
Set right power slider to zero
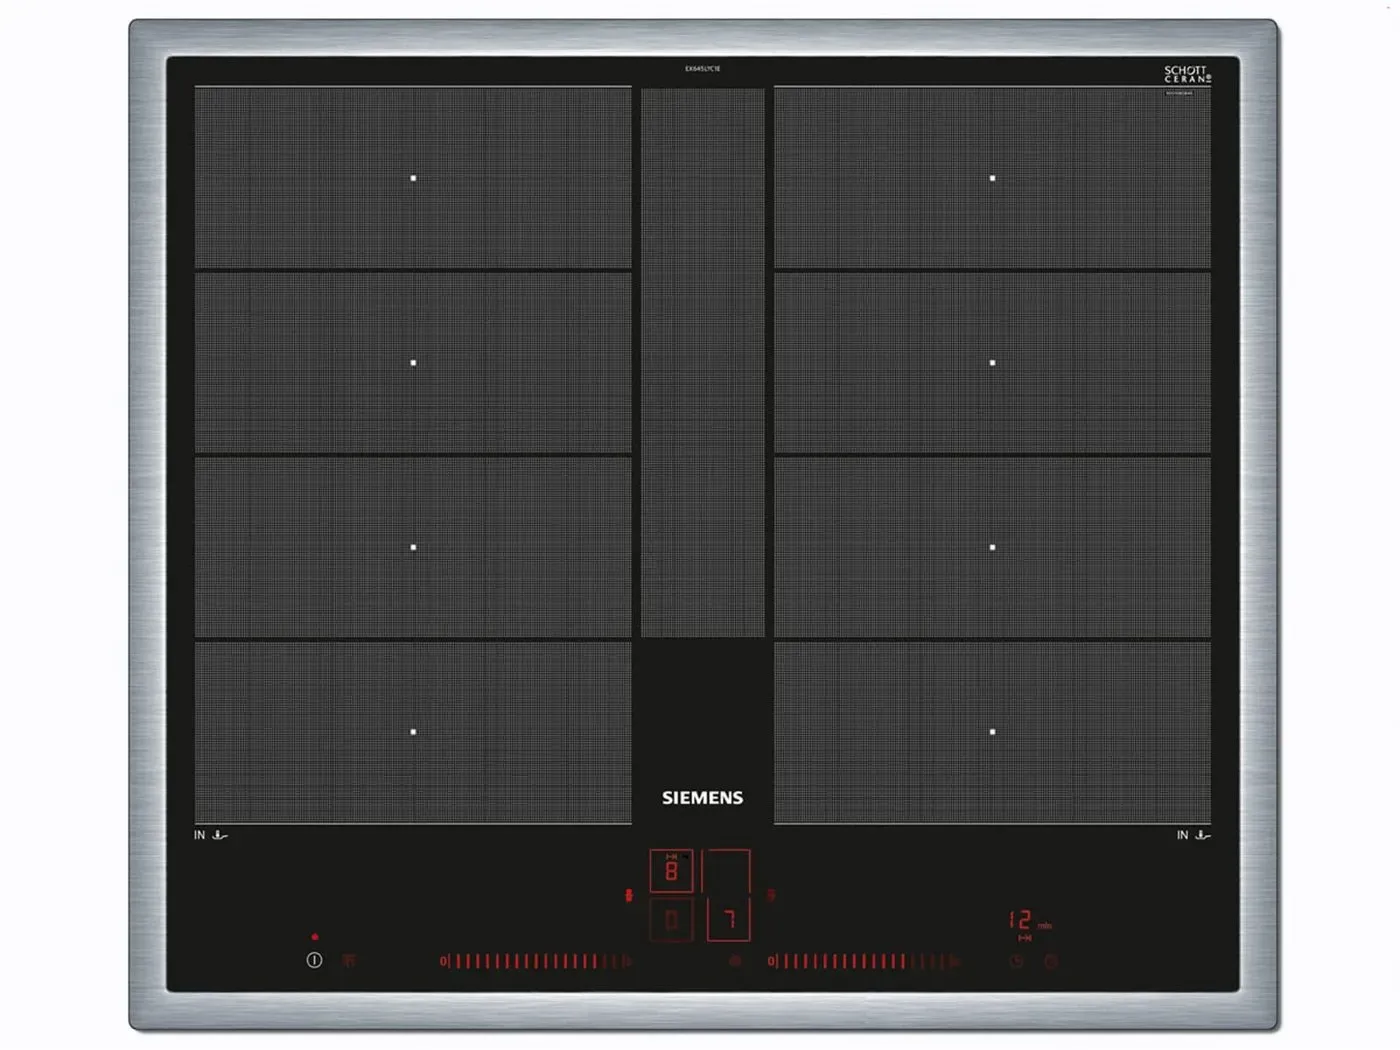[771, 961]
